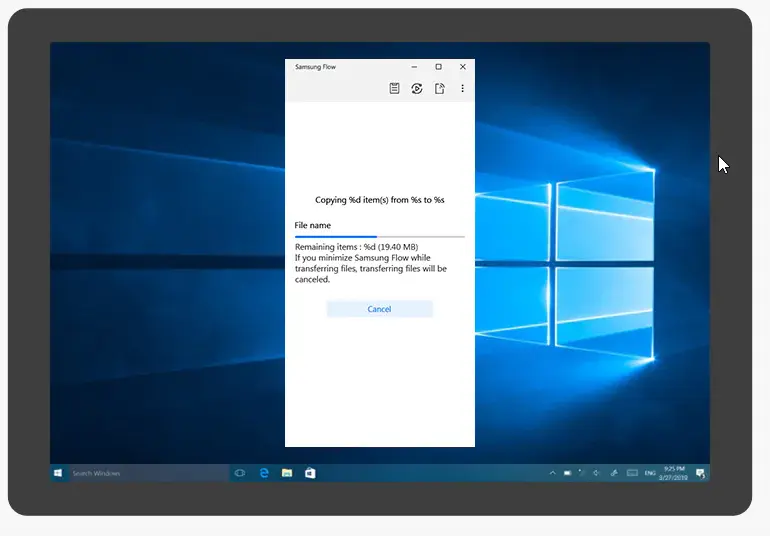Show hidden system tray icons
Screen dimensions: 770x536
pyautogui.click(x=552, y=473)
